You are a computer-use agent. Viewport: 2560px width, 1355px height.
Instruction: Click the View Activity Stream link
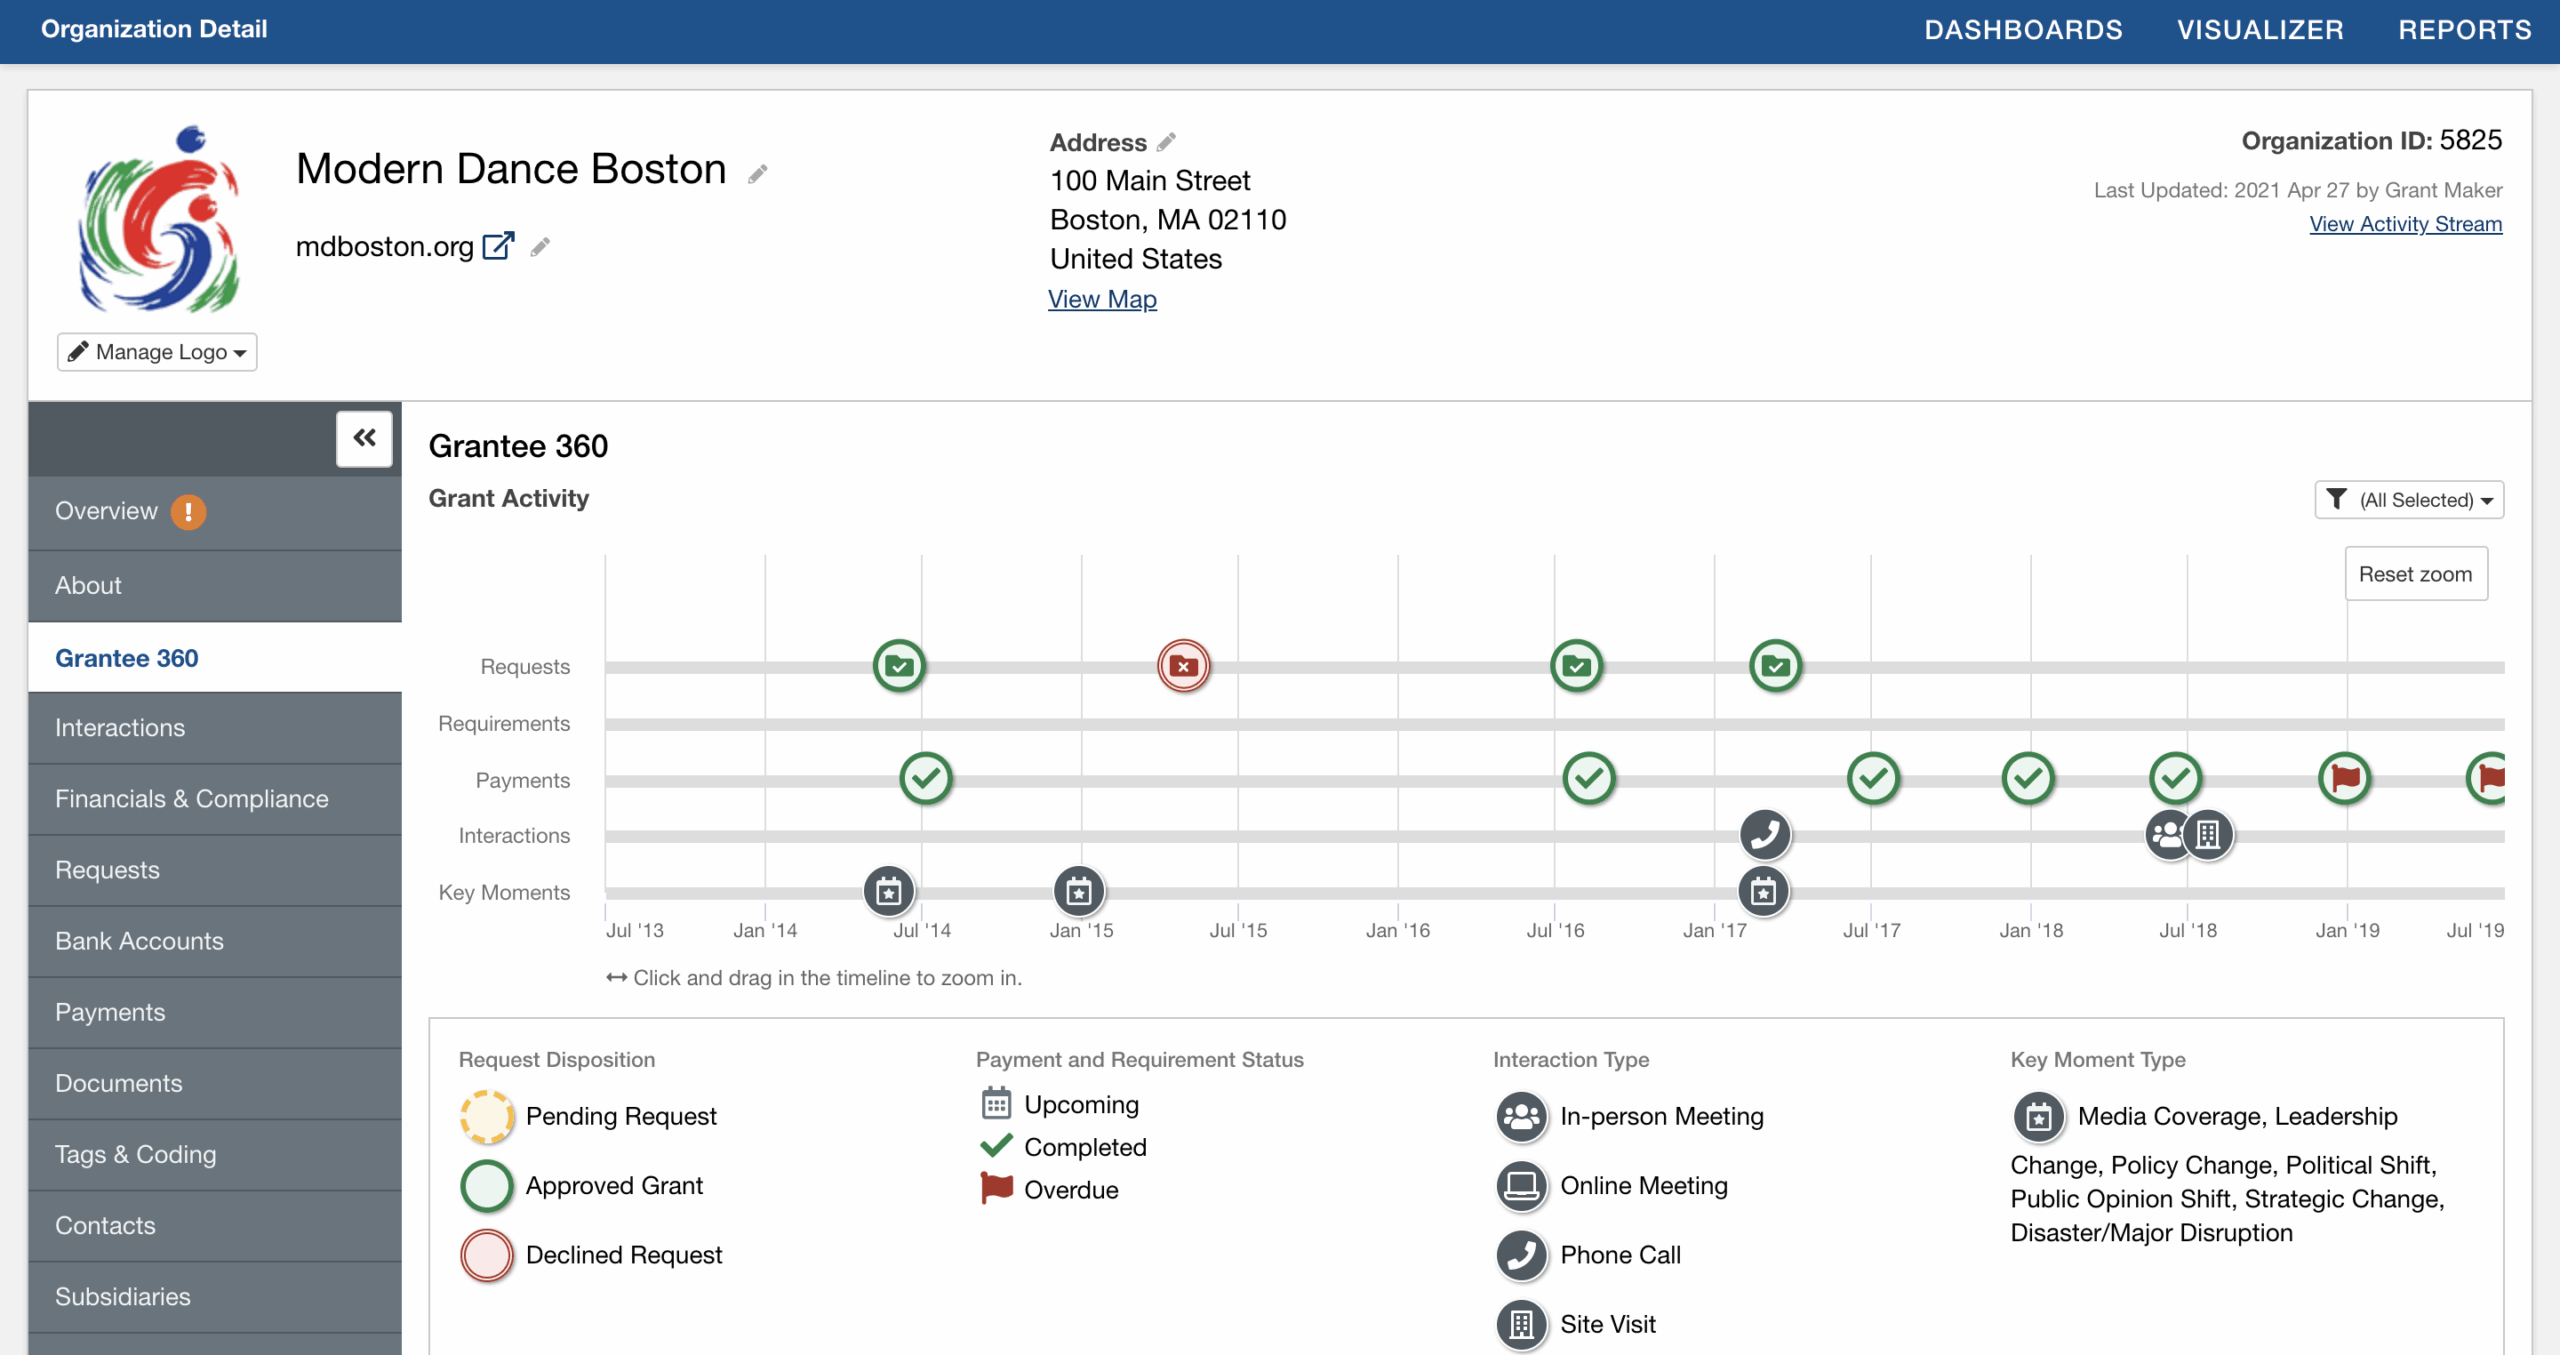[x=2405, y=223]
